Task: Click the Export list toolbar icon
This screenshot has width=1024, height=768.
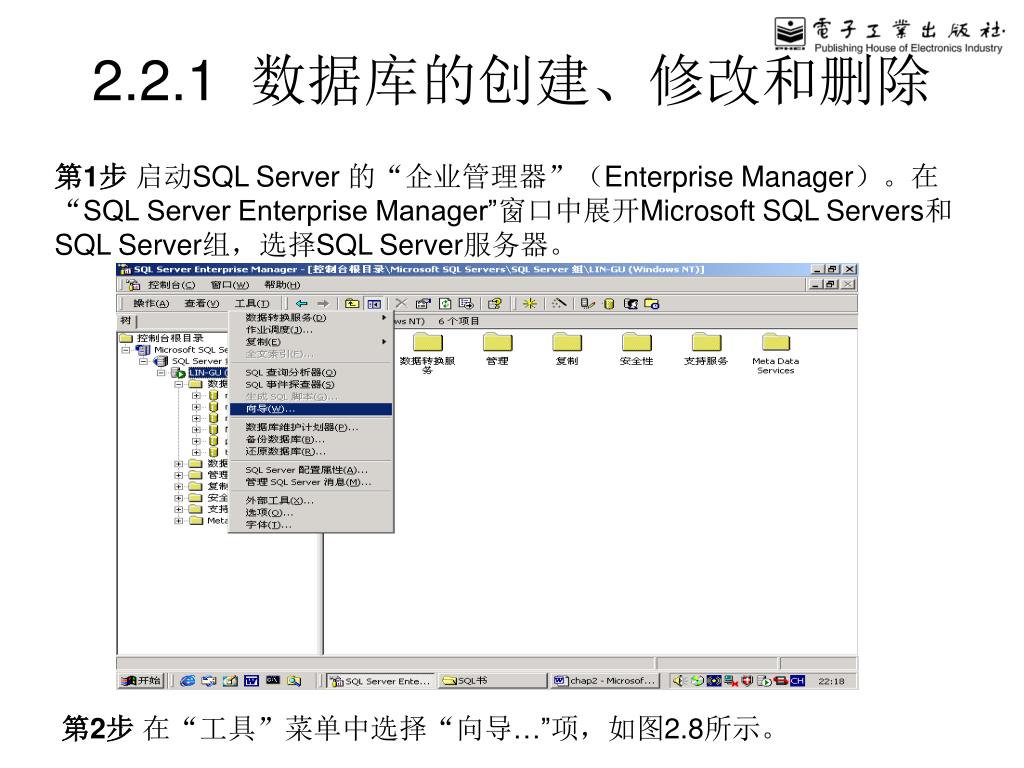Action: pos(466,304)
